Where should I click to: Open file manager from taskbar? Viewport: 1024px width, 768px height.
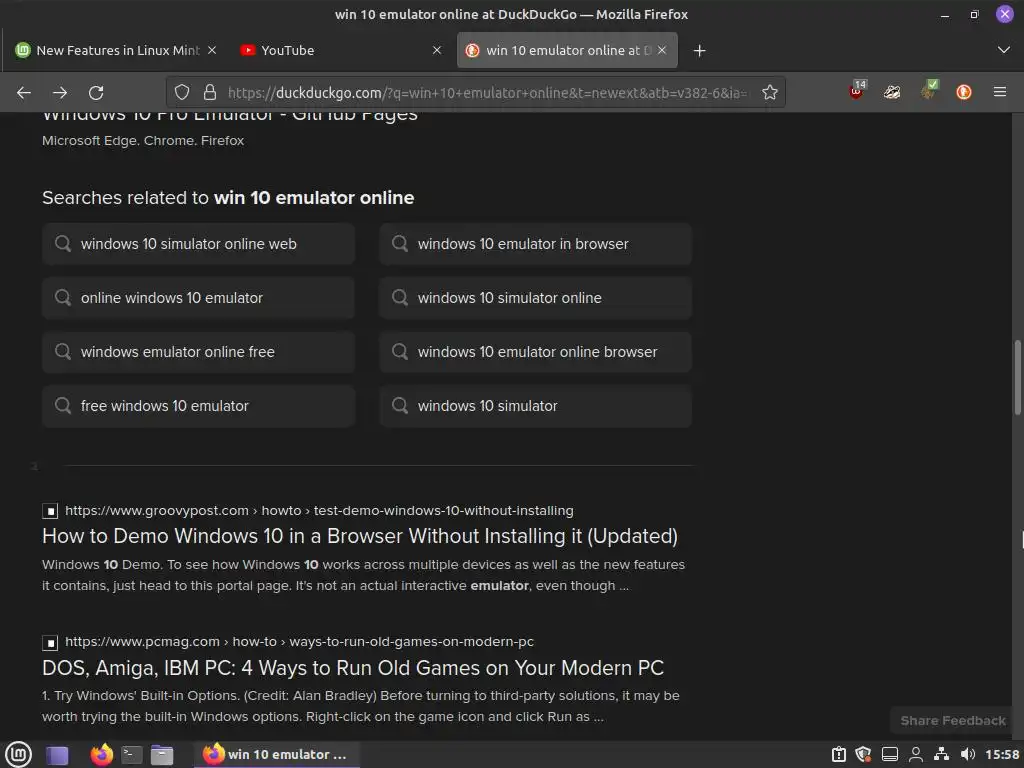click(x=162, y=755)
